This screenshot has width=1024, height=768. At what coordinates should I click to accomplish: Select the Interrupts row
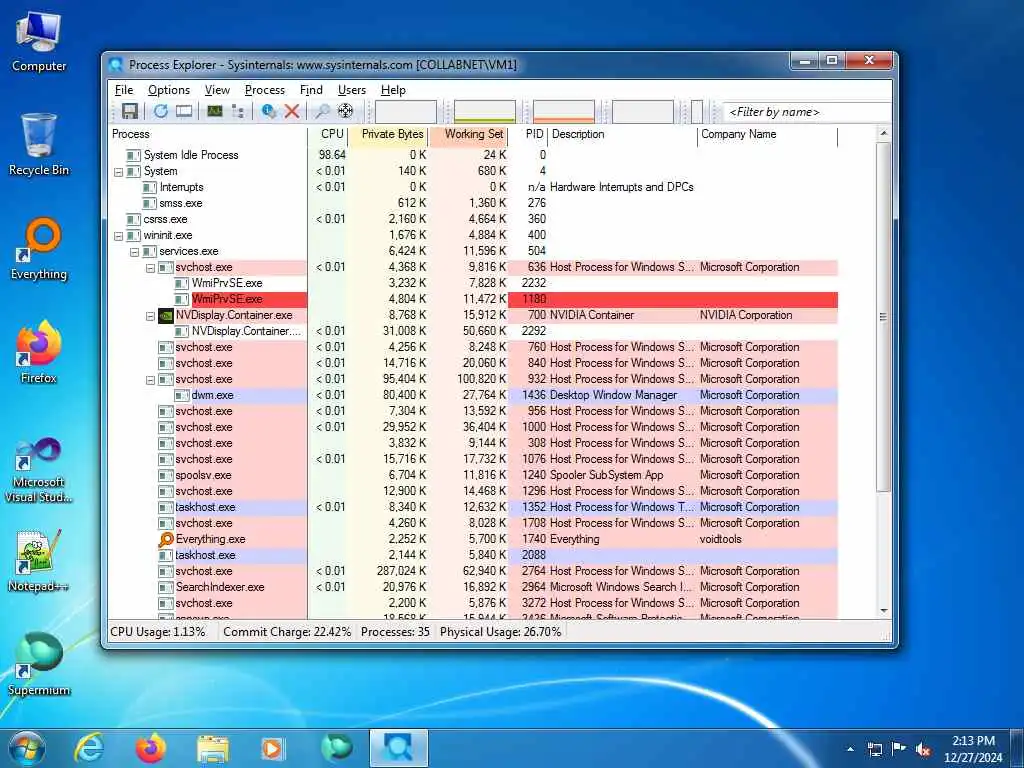pos(473,187)
